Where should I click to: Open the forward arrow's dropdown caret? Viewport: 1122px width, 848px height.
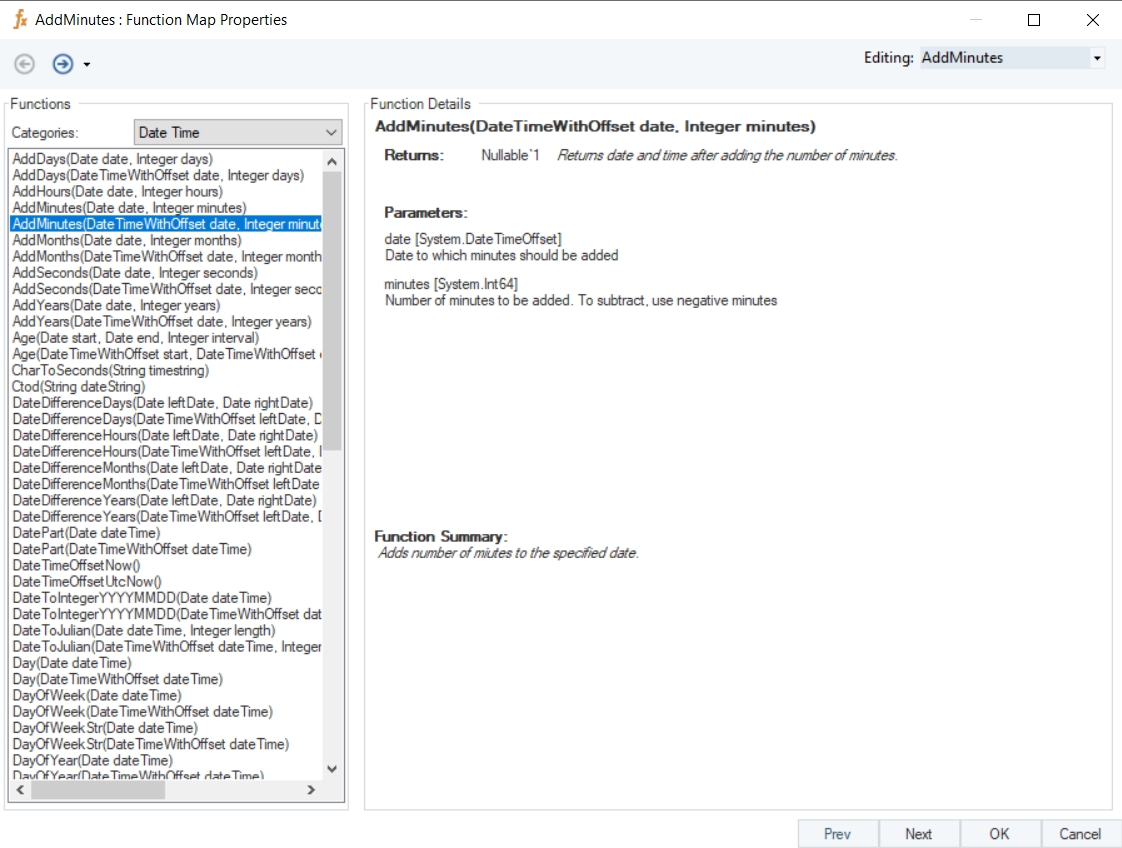click(x=87, y=65)
